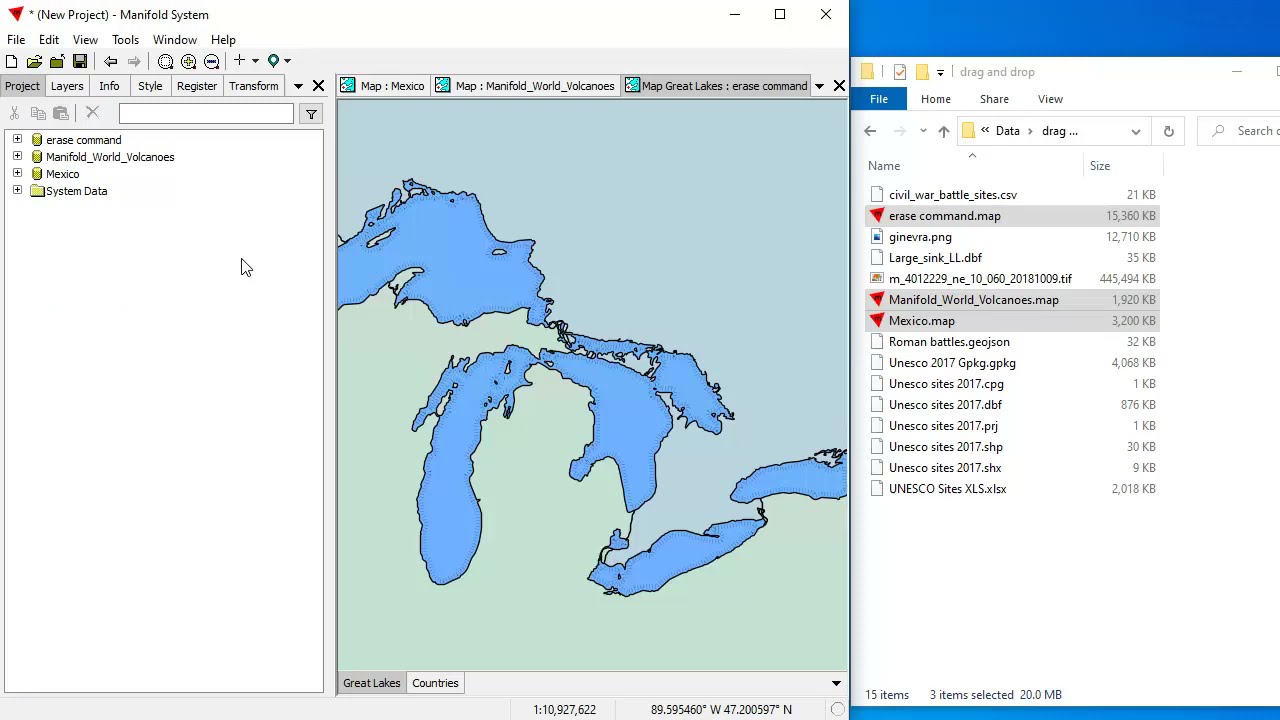The height and width of the screenshot is (720, 1280).
Task: Click the Cut scissors icon in Project pane
Action: [15, 114]
